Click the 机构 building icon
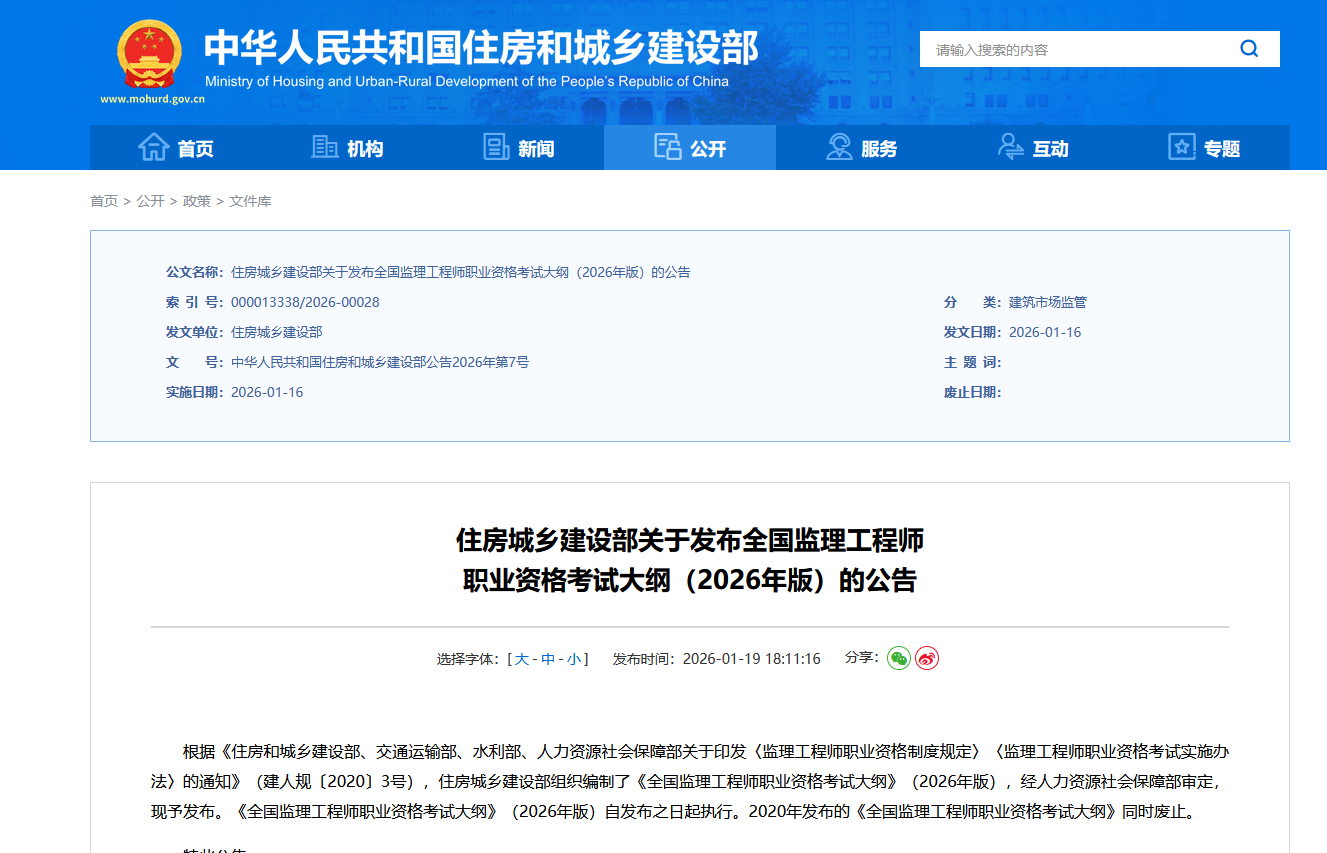This screenshot has height=853, width=1327. 325,147
